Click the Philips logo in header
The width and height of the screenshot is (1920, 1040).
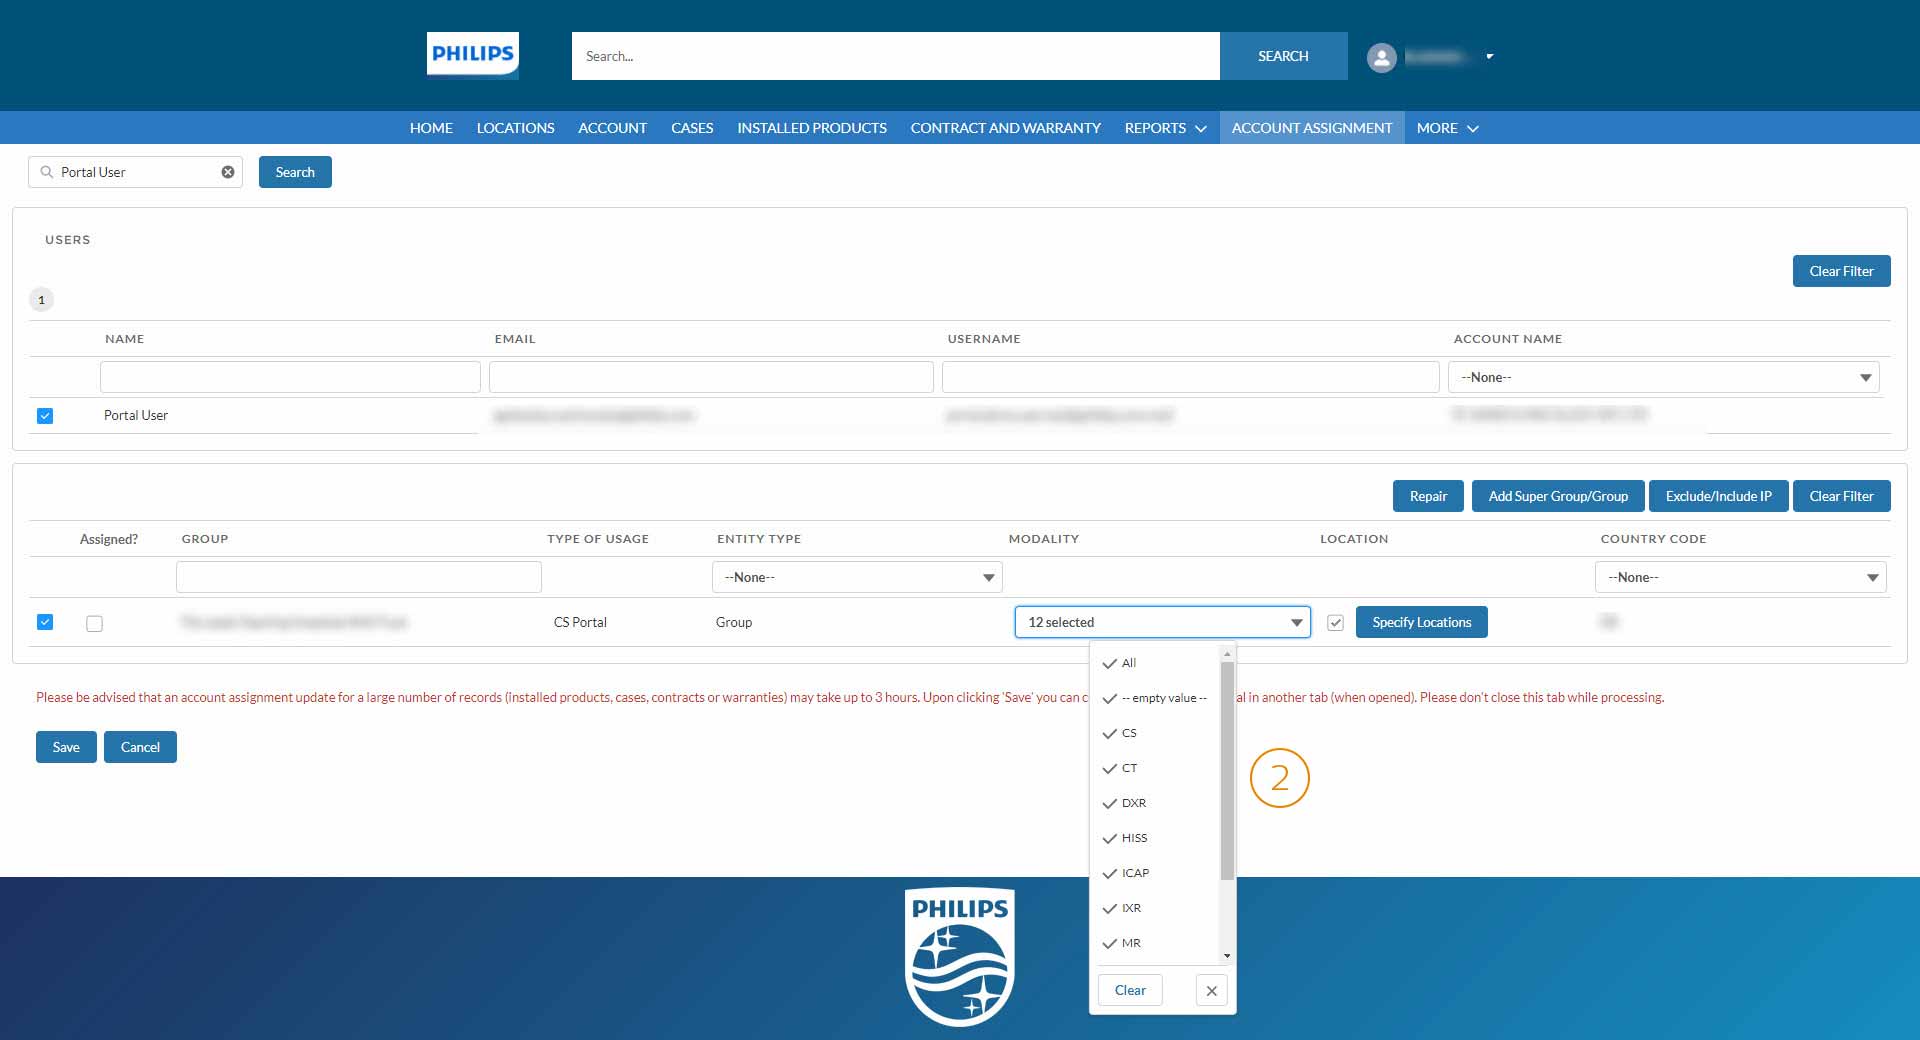point(472,55)
